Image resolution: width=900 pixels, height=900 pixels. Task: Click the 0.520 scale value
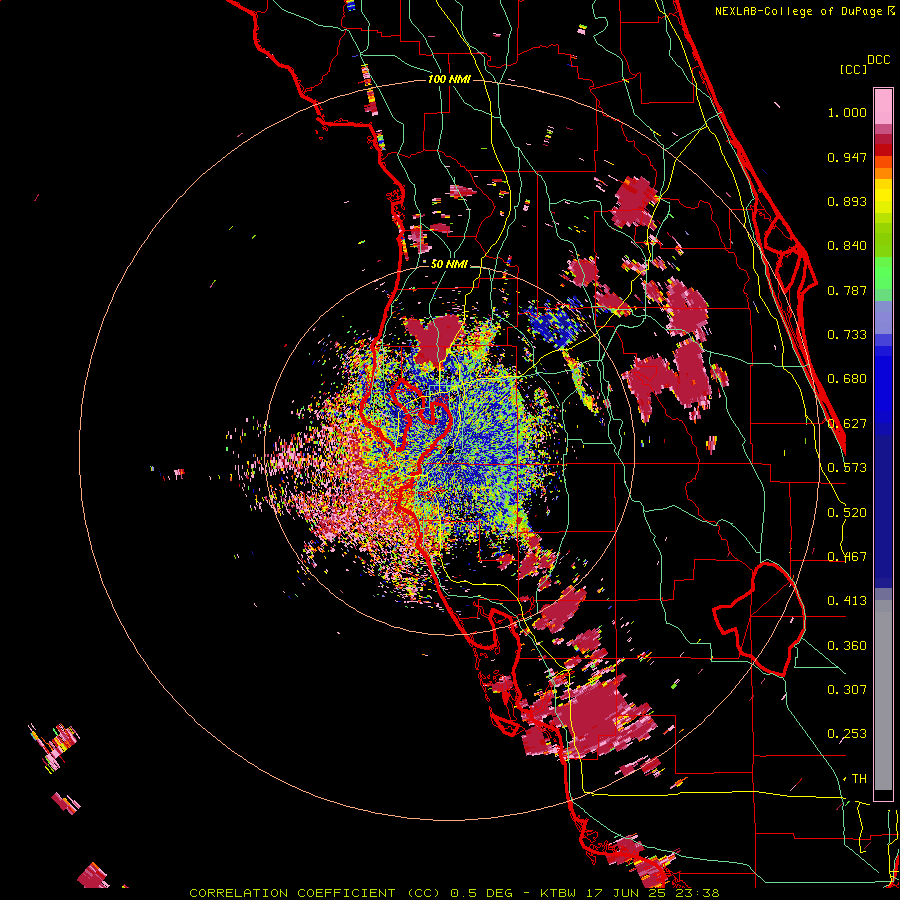coord(847,513)
